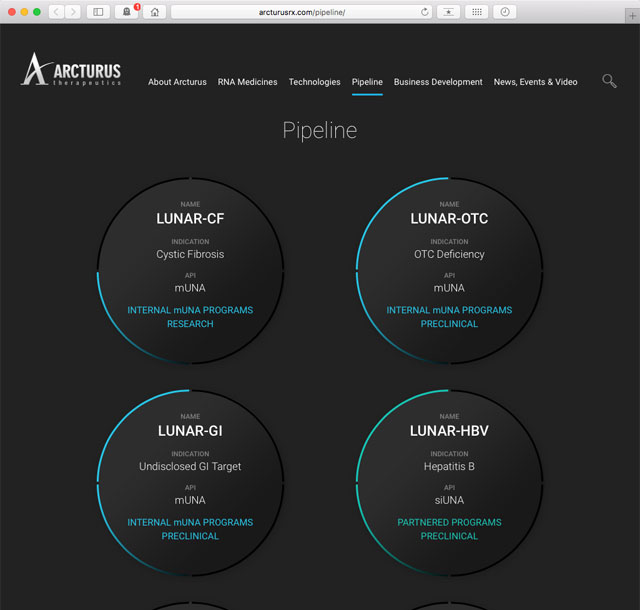This screenshot has width=640, height=610.
Task: Open the RNA Medicines menu item
Action: click(247, 82)
